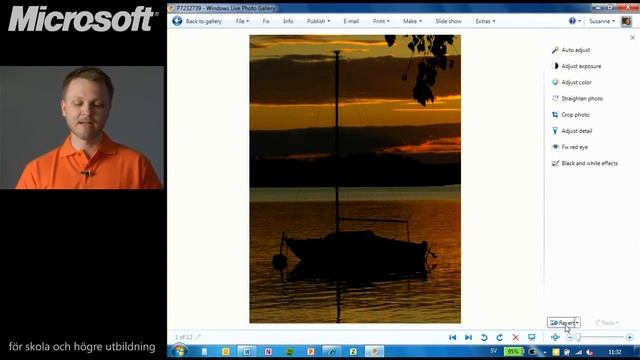Click the Redo button

(x=607, y=323)
